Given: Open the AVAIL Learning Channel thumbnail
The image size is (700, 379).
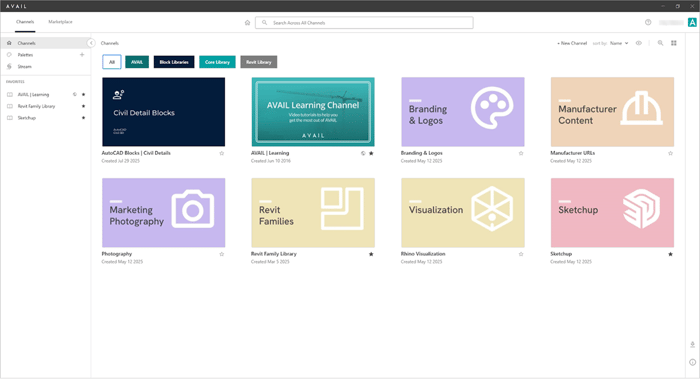Looking at the screenshot, I should tap(313, 112).
